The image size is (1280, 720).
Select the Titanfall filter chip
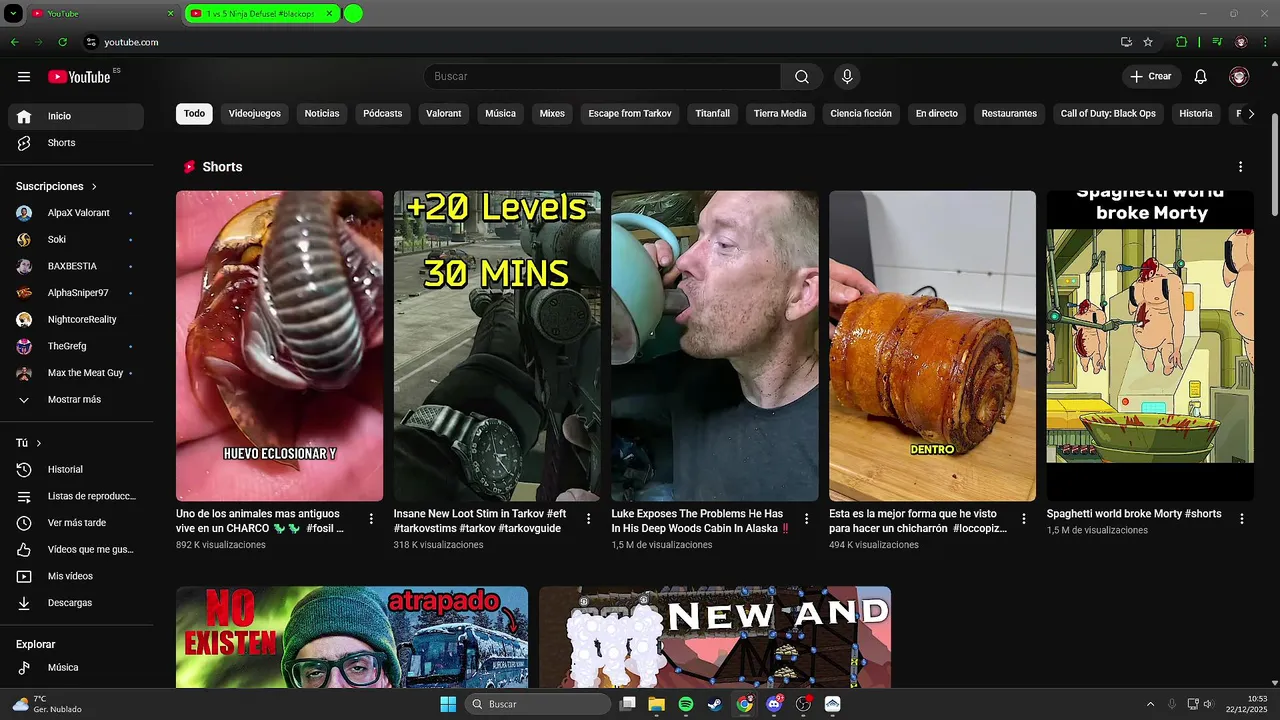[713, 114]
